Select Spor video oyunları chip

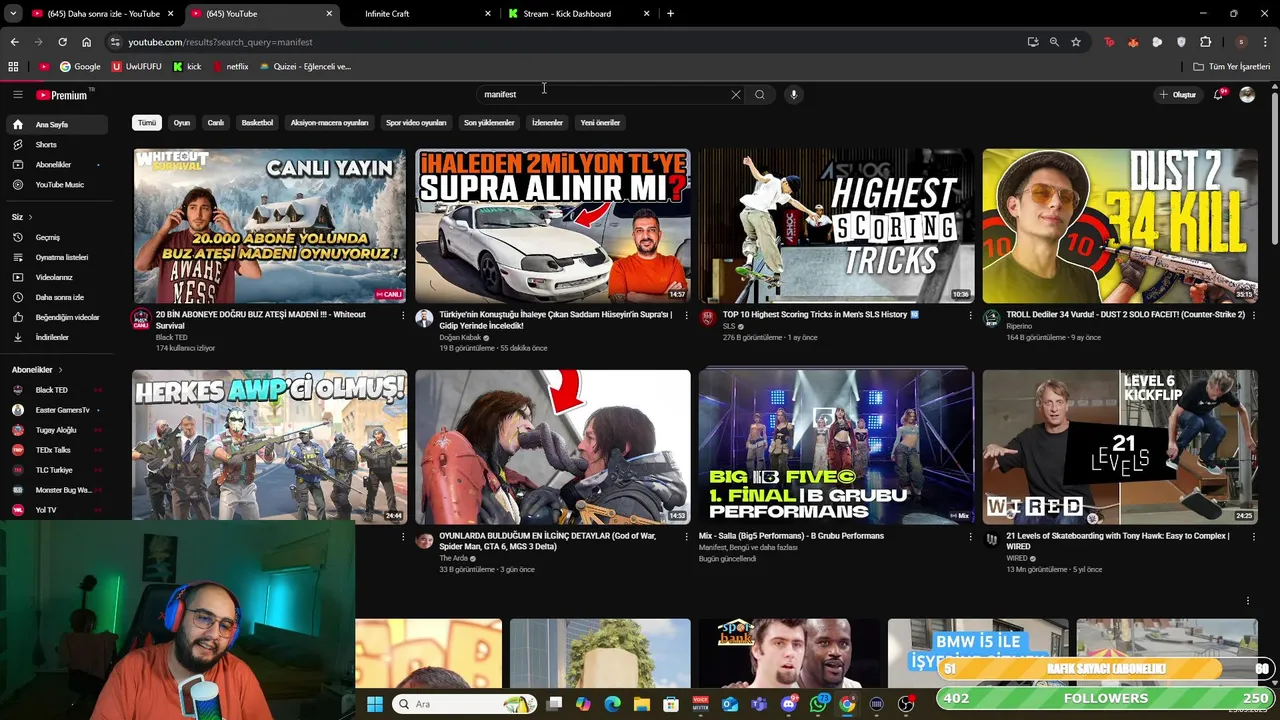coord(416,123)
